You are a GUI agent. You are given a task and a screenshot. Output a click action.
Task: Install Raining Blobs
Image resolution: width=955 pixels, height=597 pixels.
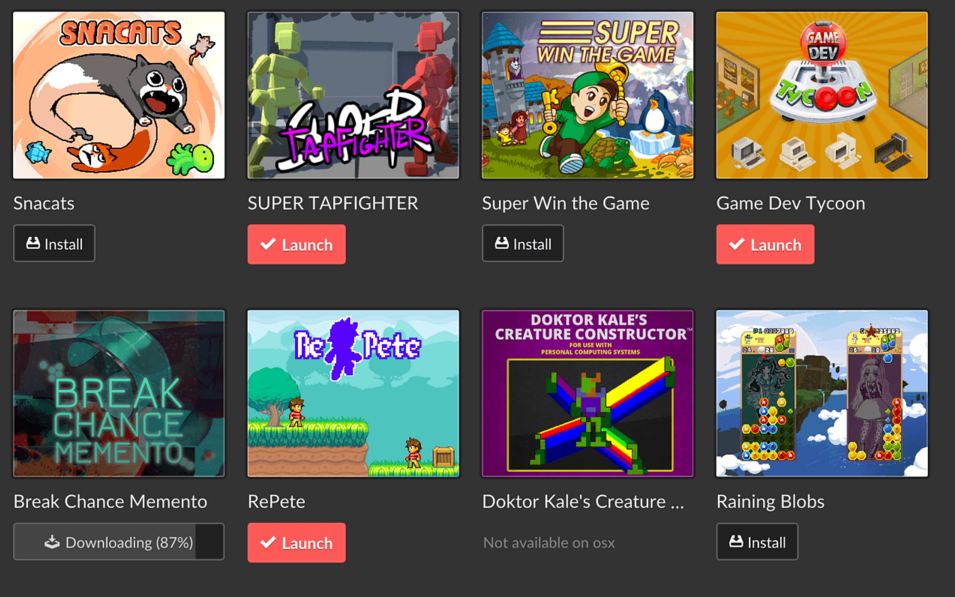(757, 542)
